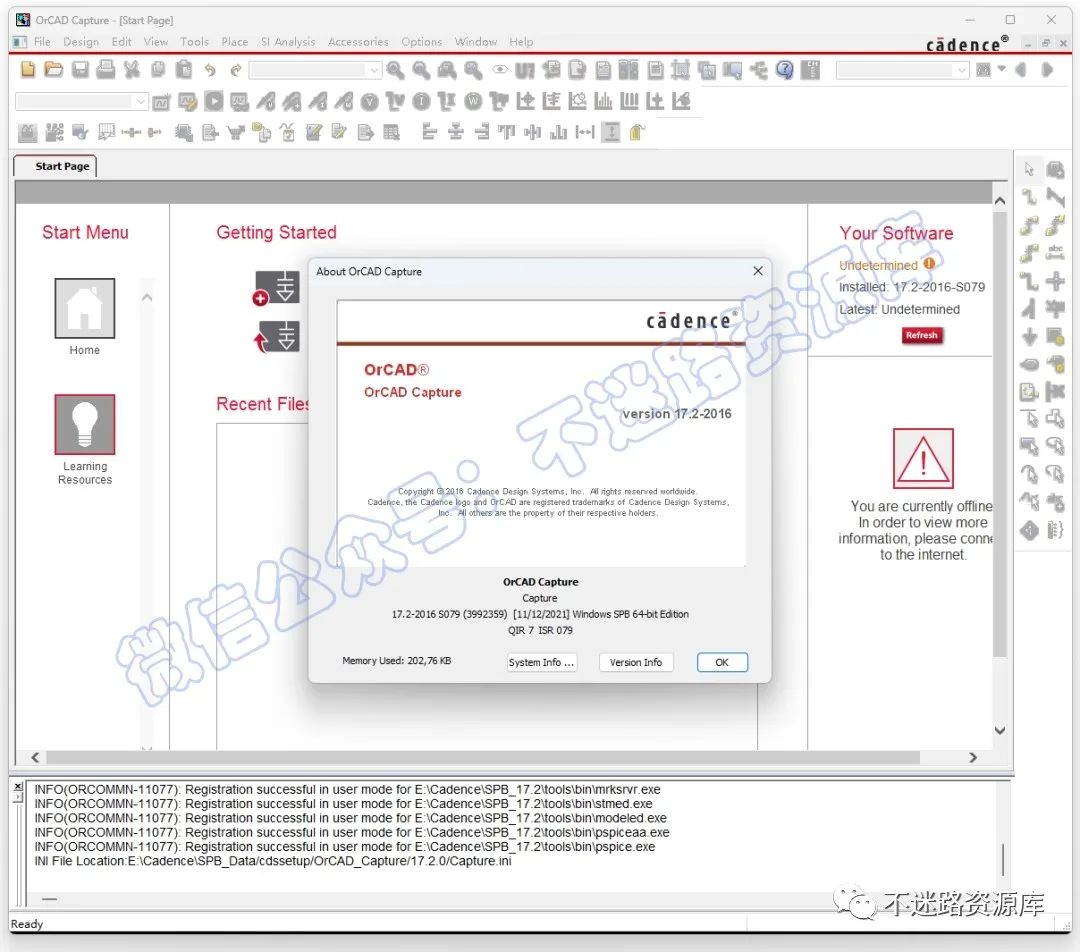Click the 'QIR 7 ISR 079' text

click(540, 630)
